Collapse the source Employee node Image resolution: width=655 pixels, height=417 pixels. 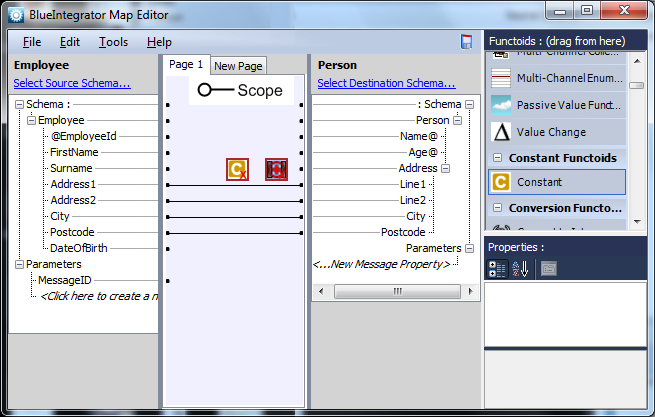(31, 120)
